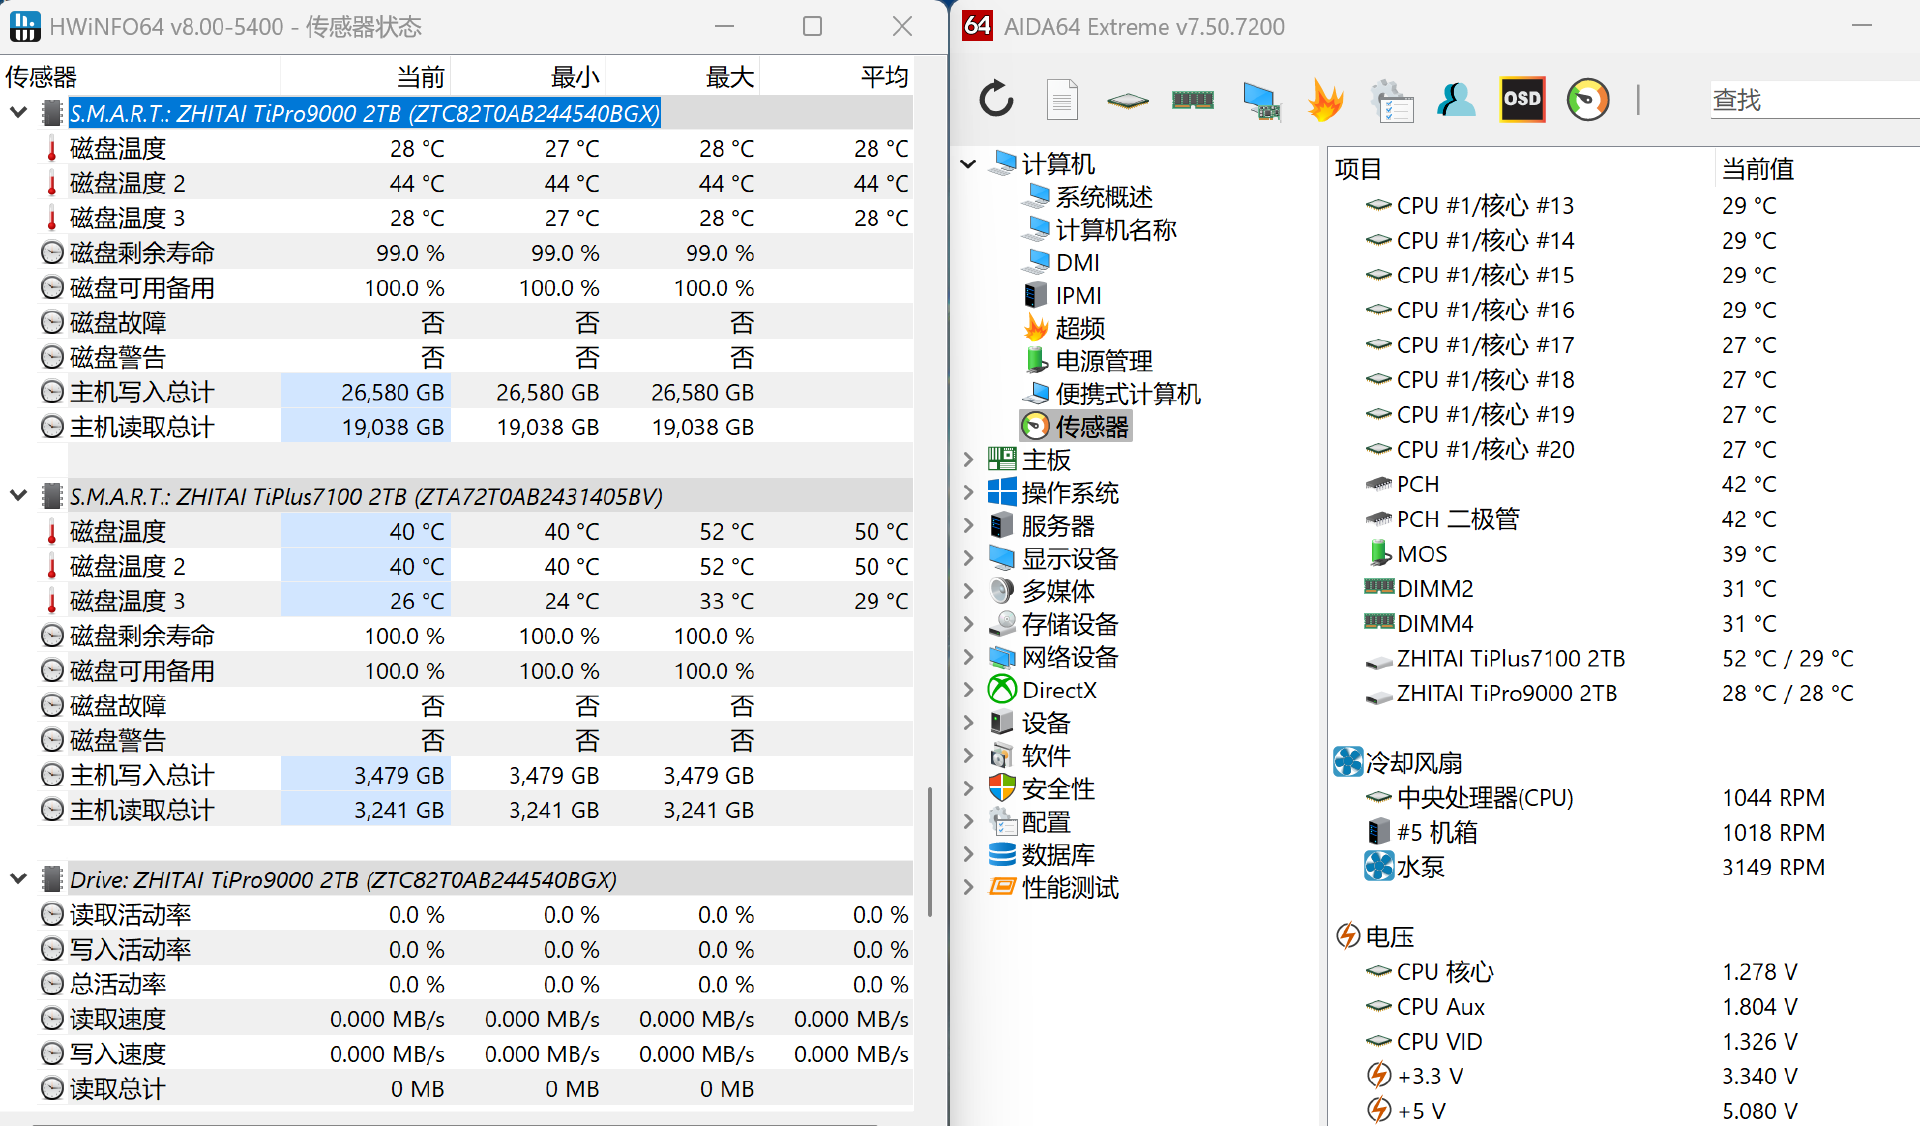
Task: Click the 安全性 shield icon in tree
Action: [1002, 788]
